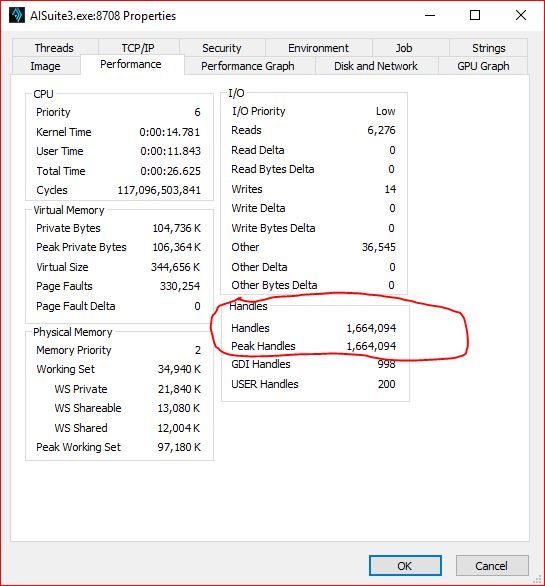Click the Page Faults value 330,254
545x586 pixels.
pyautogui.click(x=180, y=286)
